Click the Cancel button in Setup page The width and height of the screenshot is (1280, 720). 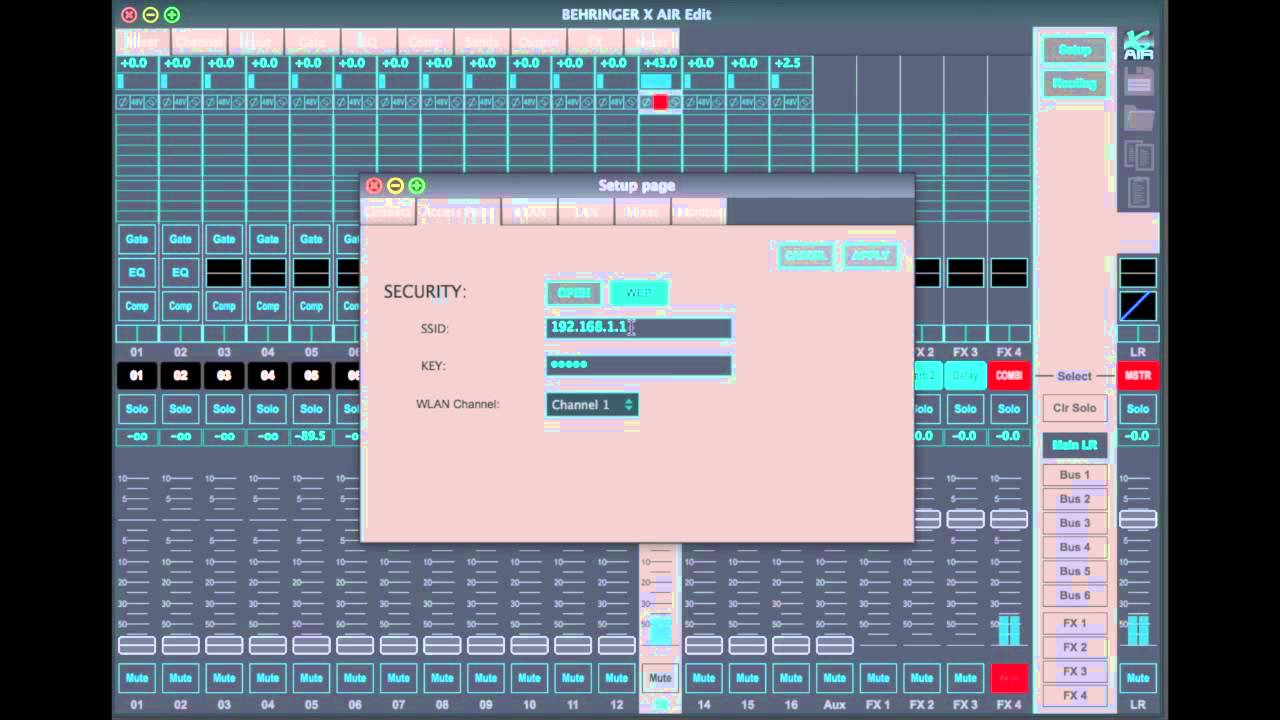pos(805,256)
